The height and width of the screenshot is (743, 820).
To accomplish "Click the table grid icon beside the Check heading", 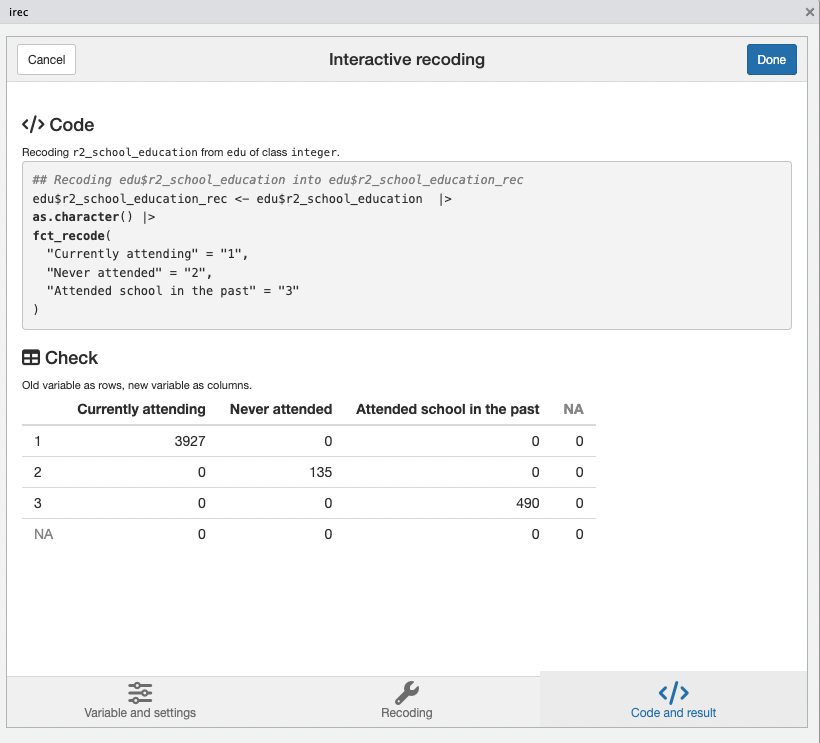I will [x=29, y=357].
